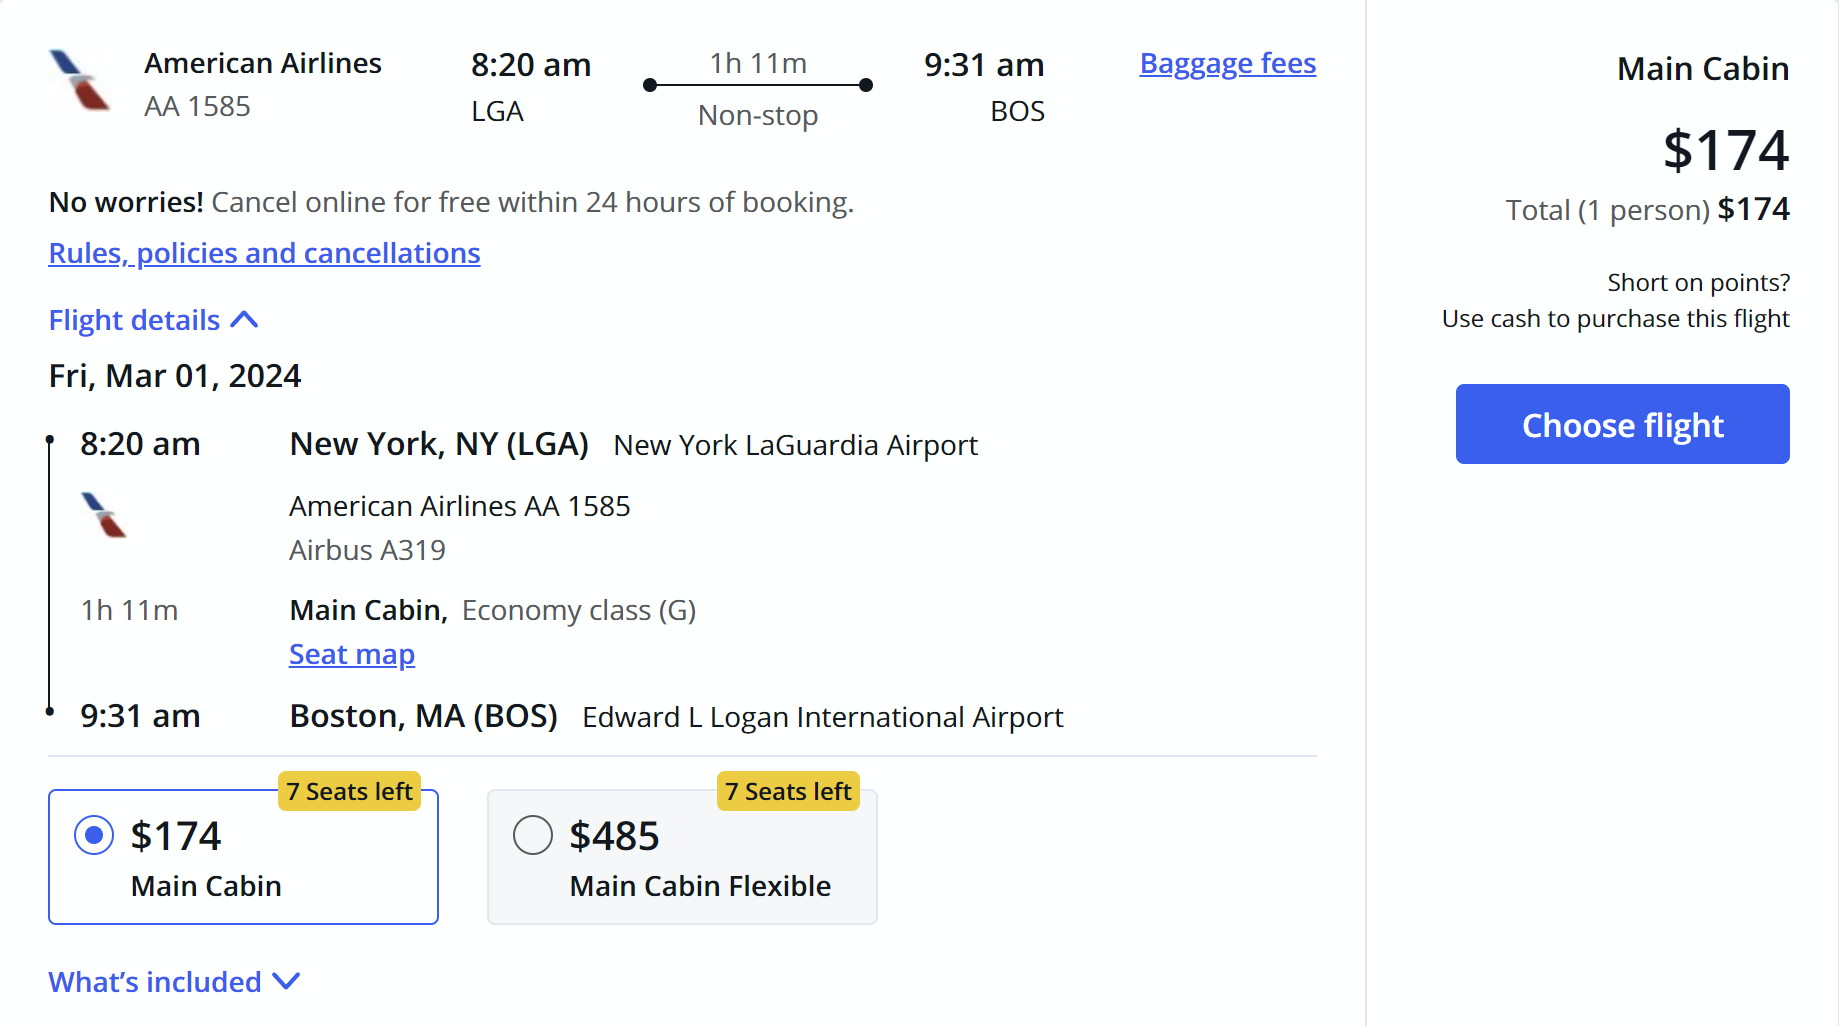Select the $485 Main Cabin Flexible radio

533,835
